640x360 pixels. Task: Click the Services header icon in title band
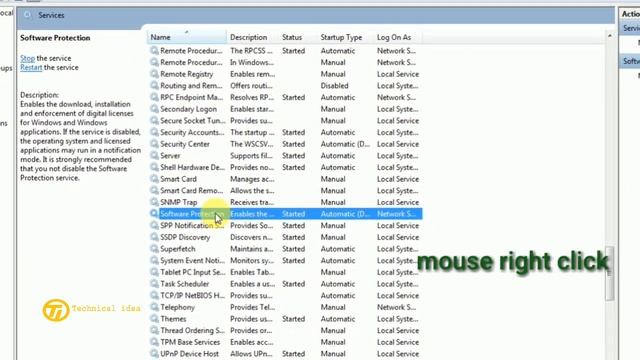tap(27, 15)
